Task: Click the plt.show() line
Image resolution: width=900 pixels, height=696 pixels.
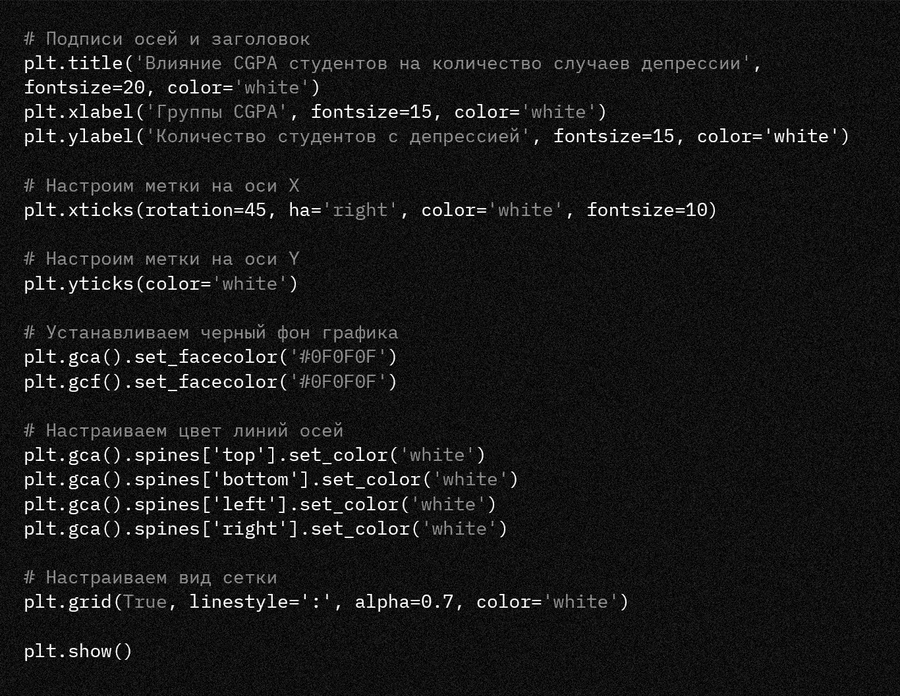Action: click(x=78, y=651)
